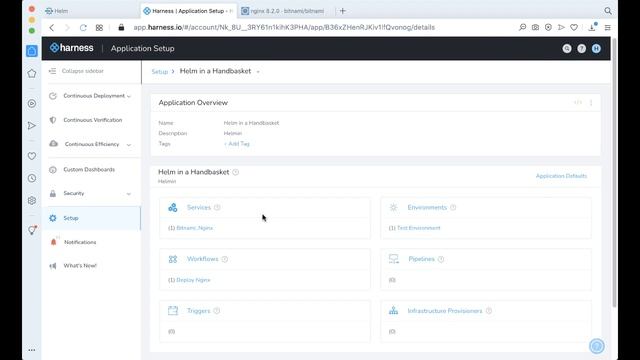Click the Add Tag link
This screenshot has height=360, width=640.
pyautogui.click(x=237, y=144)
